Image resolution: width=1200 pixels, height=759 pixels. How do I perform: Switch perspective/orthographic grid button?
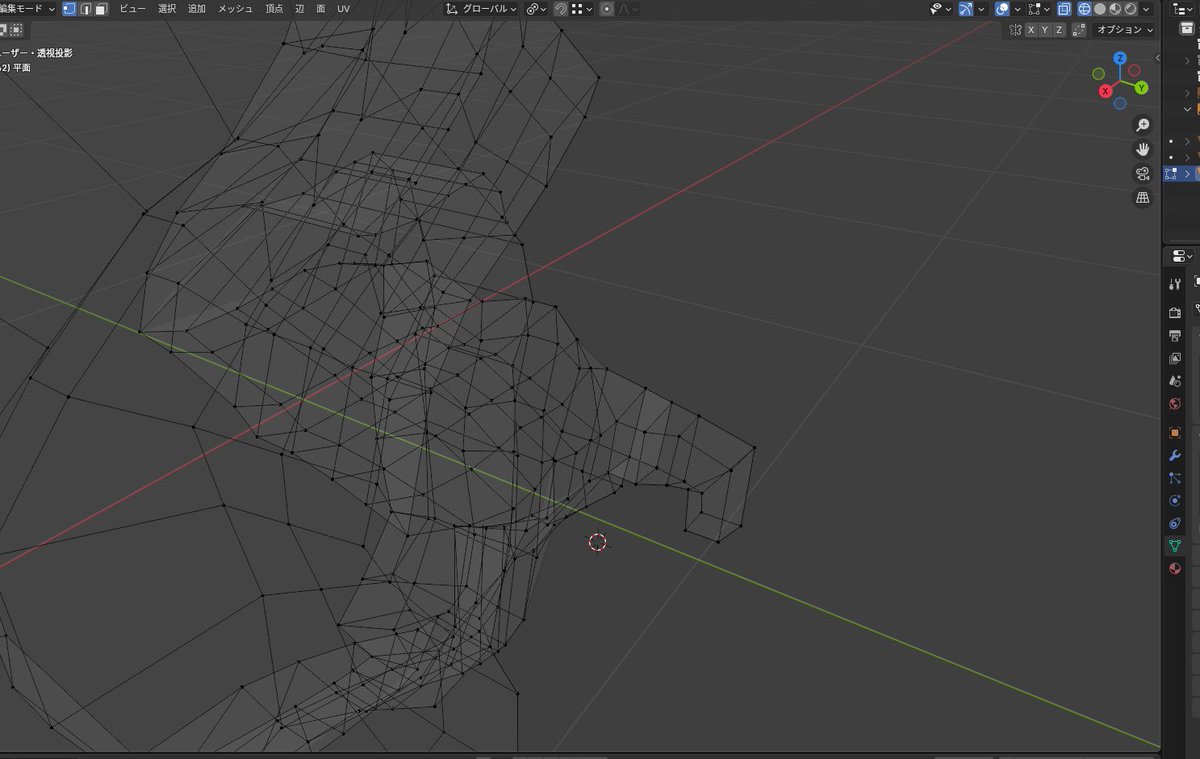coord(1142,198)
